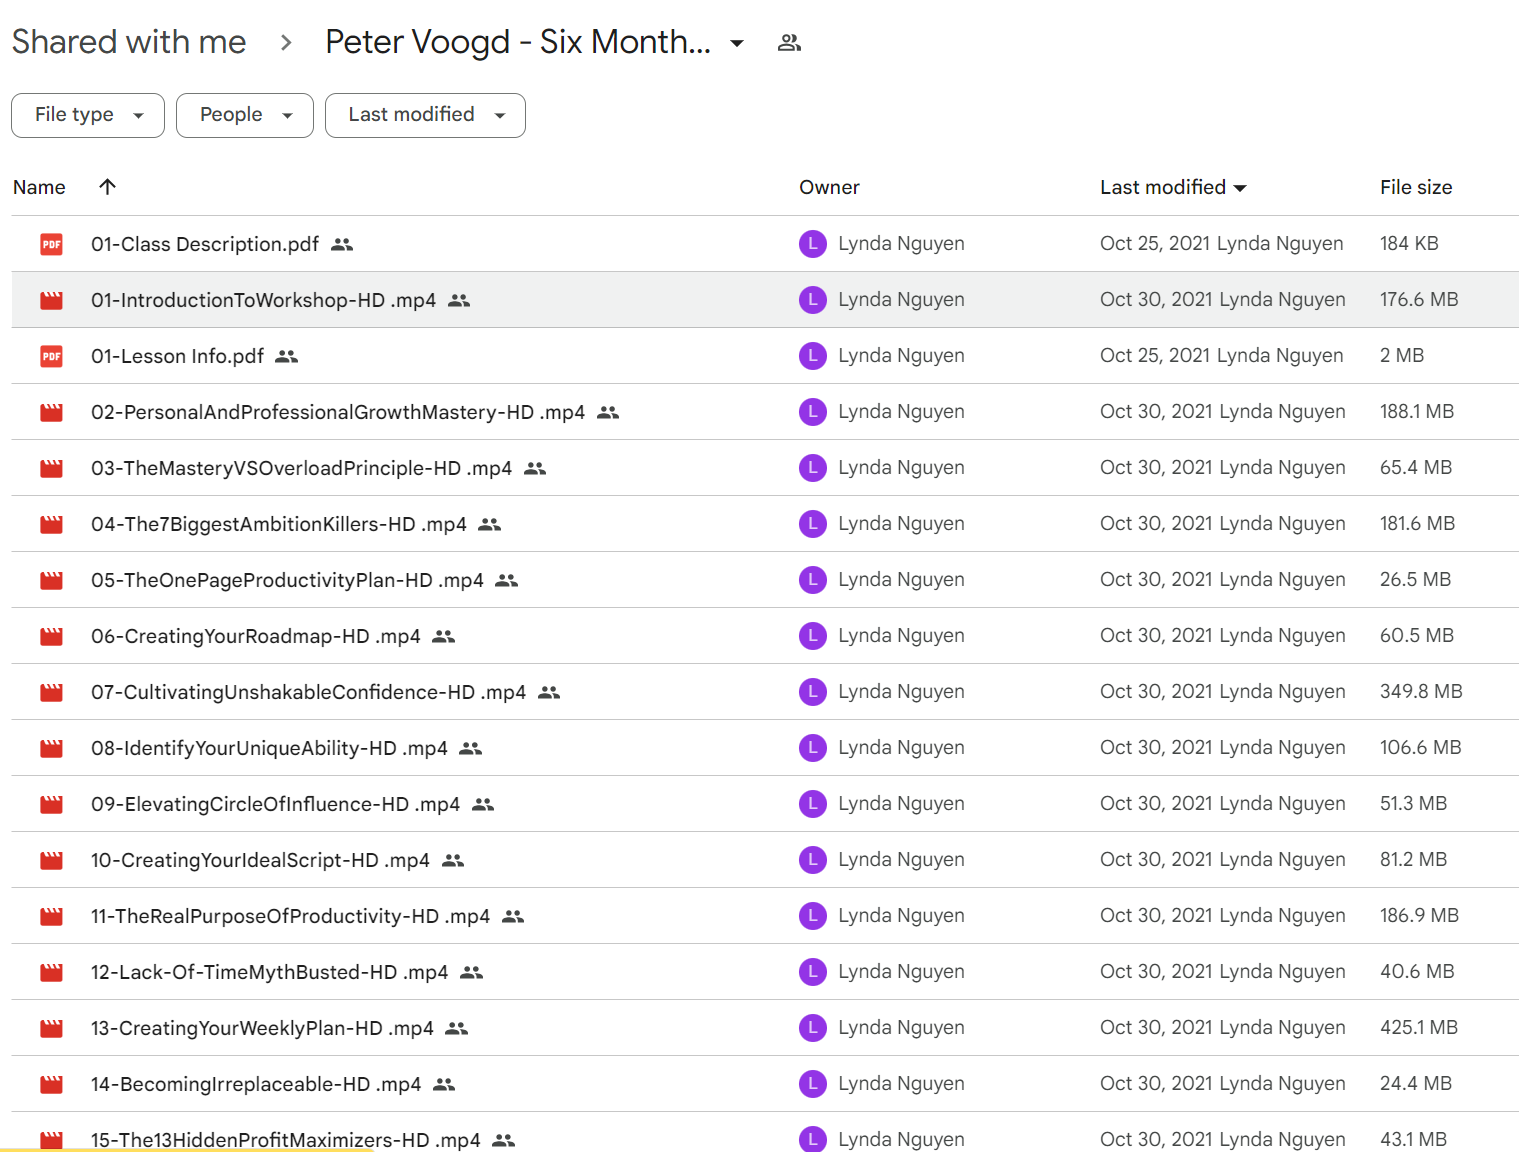Click video icon of 10-CreatingYourIdealScript
The height and width of the screenshot is (1152, 1519).
point(51,860)
